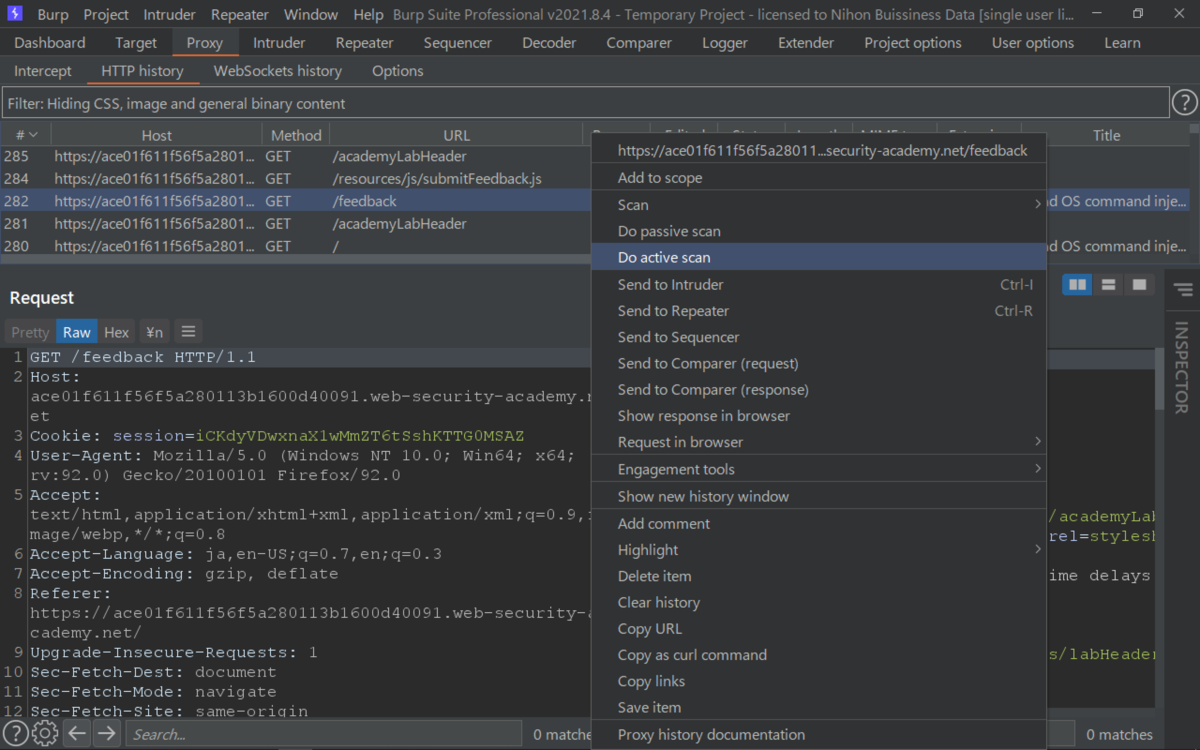Switch to top-bottom split layout icon

[1108, 285]
